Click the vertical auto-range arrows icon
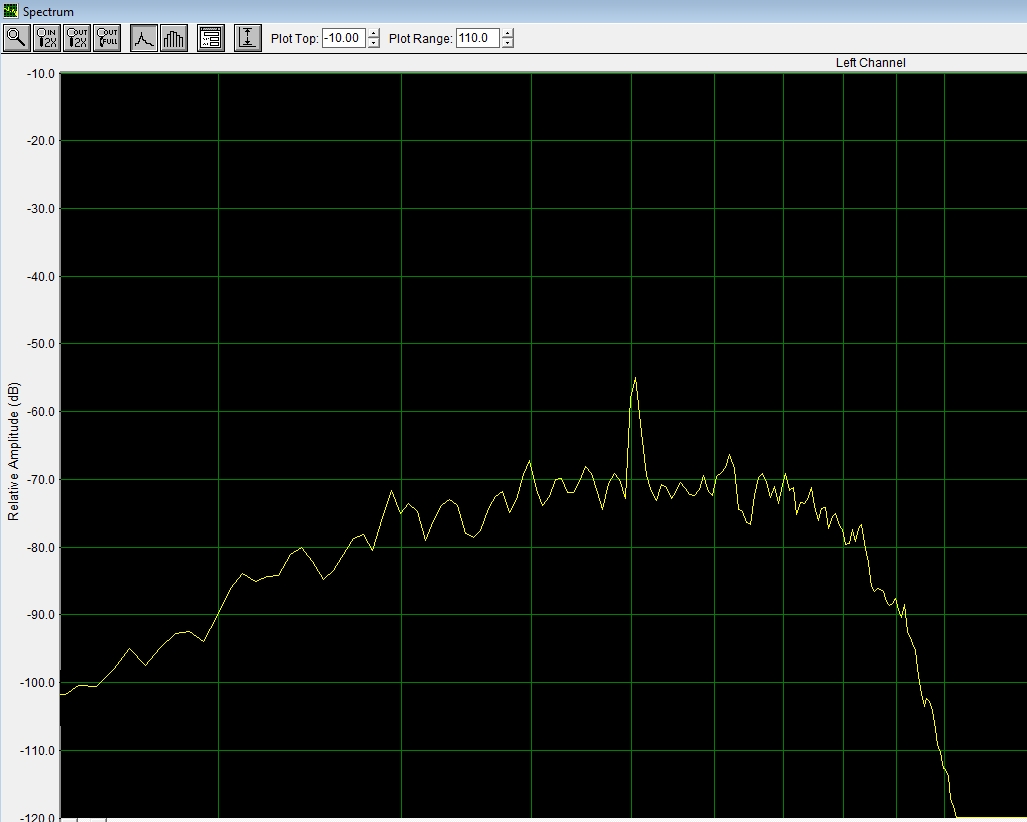 point(248,39)
